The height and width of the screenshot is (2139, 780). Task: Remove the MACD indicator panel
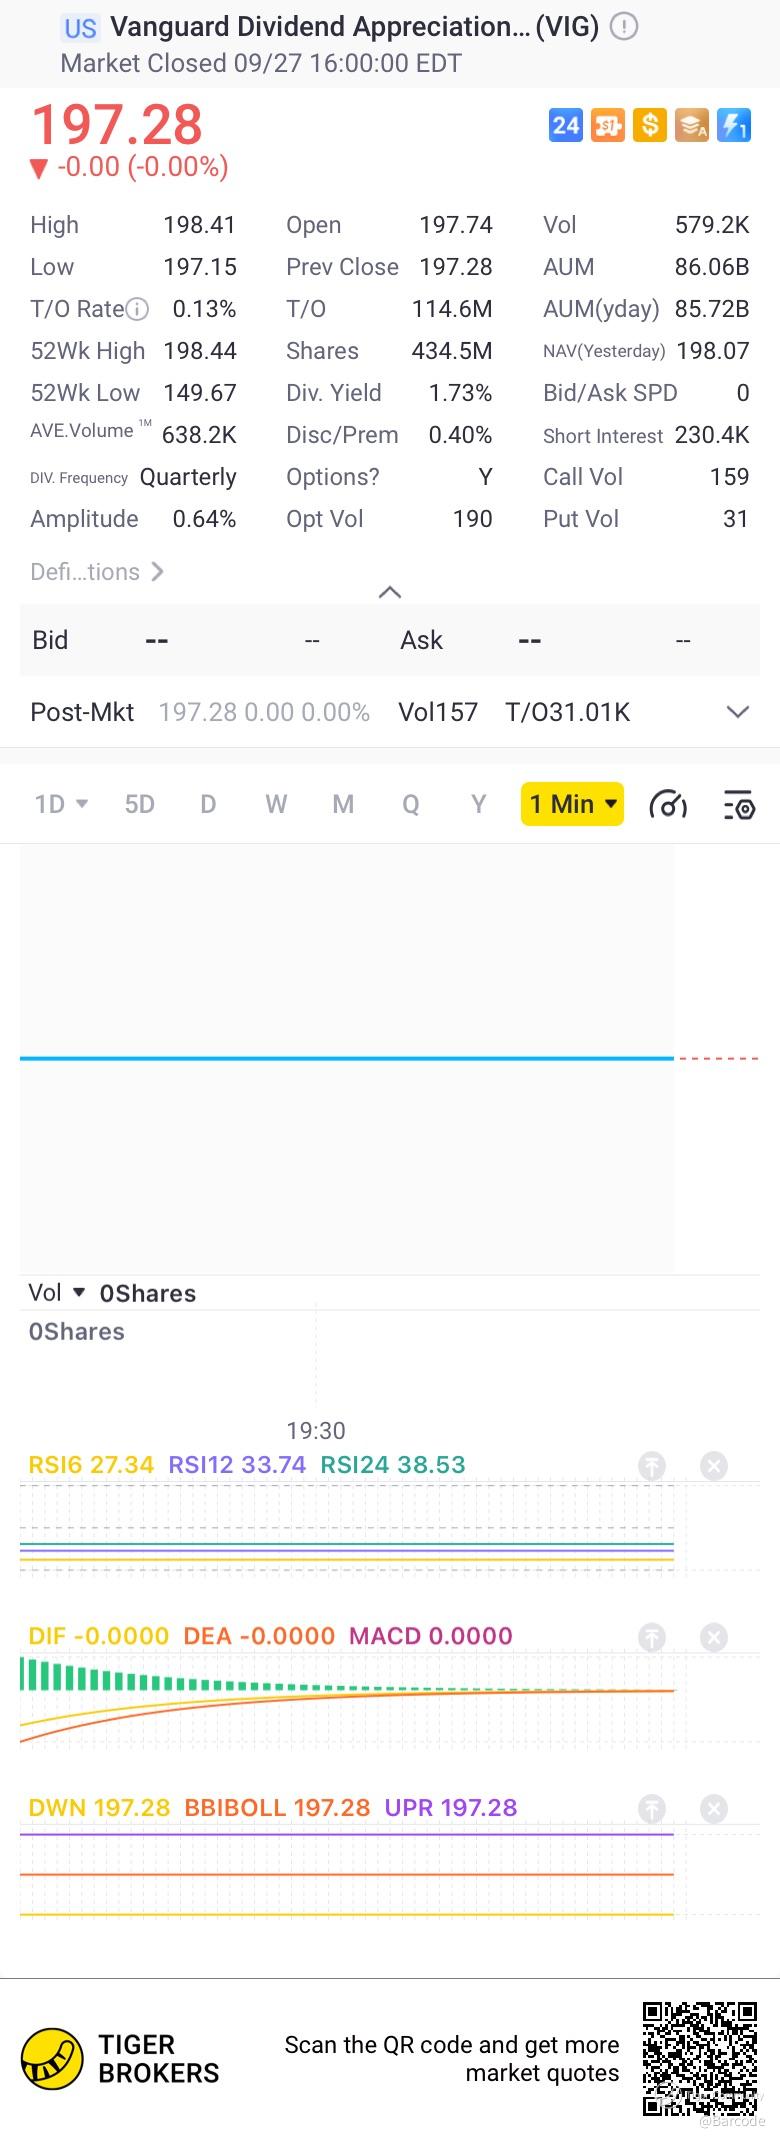[714, 1637]
